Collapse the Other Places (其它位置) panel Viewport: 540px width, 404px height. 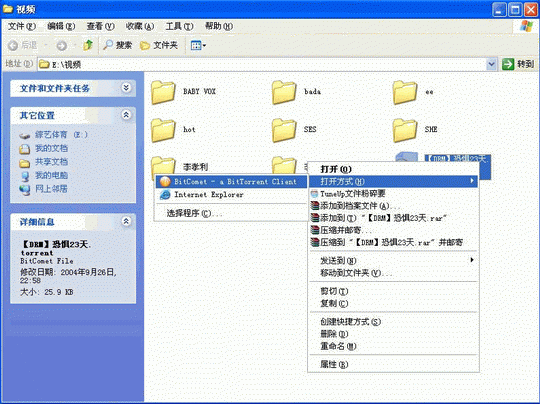pyautogui.click(x=126, y=115)
